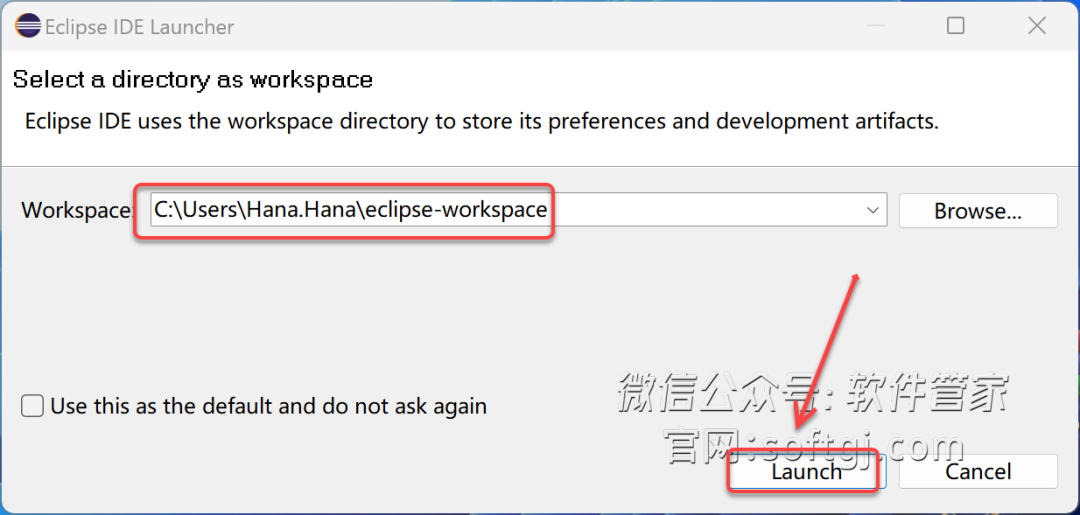Open the Browse... folder chooser
Image resolution: width=1080 pixels, height=515 pixels.
(977, 211)
